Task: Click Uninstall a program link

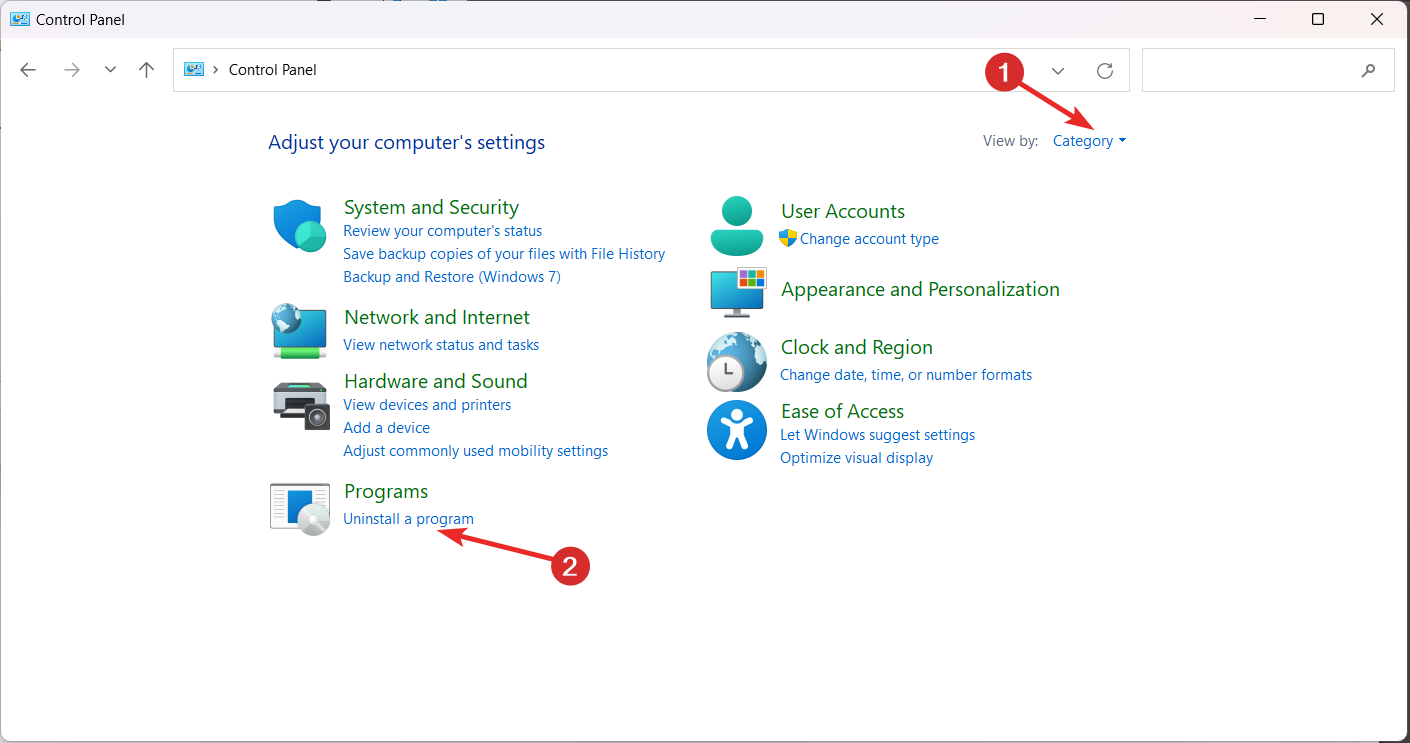Action: [x=408, y=519]
